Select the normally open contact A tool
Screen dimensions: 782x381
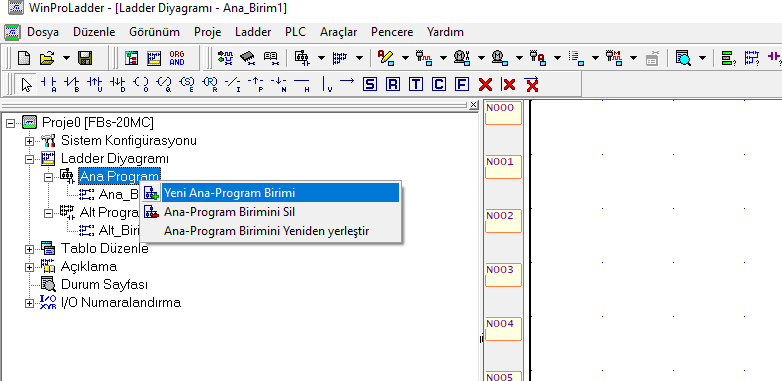pyautogui.click(x=49, y=84)
